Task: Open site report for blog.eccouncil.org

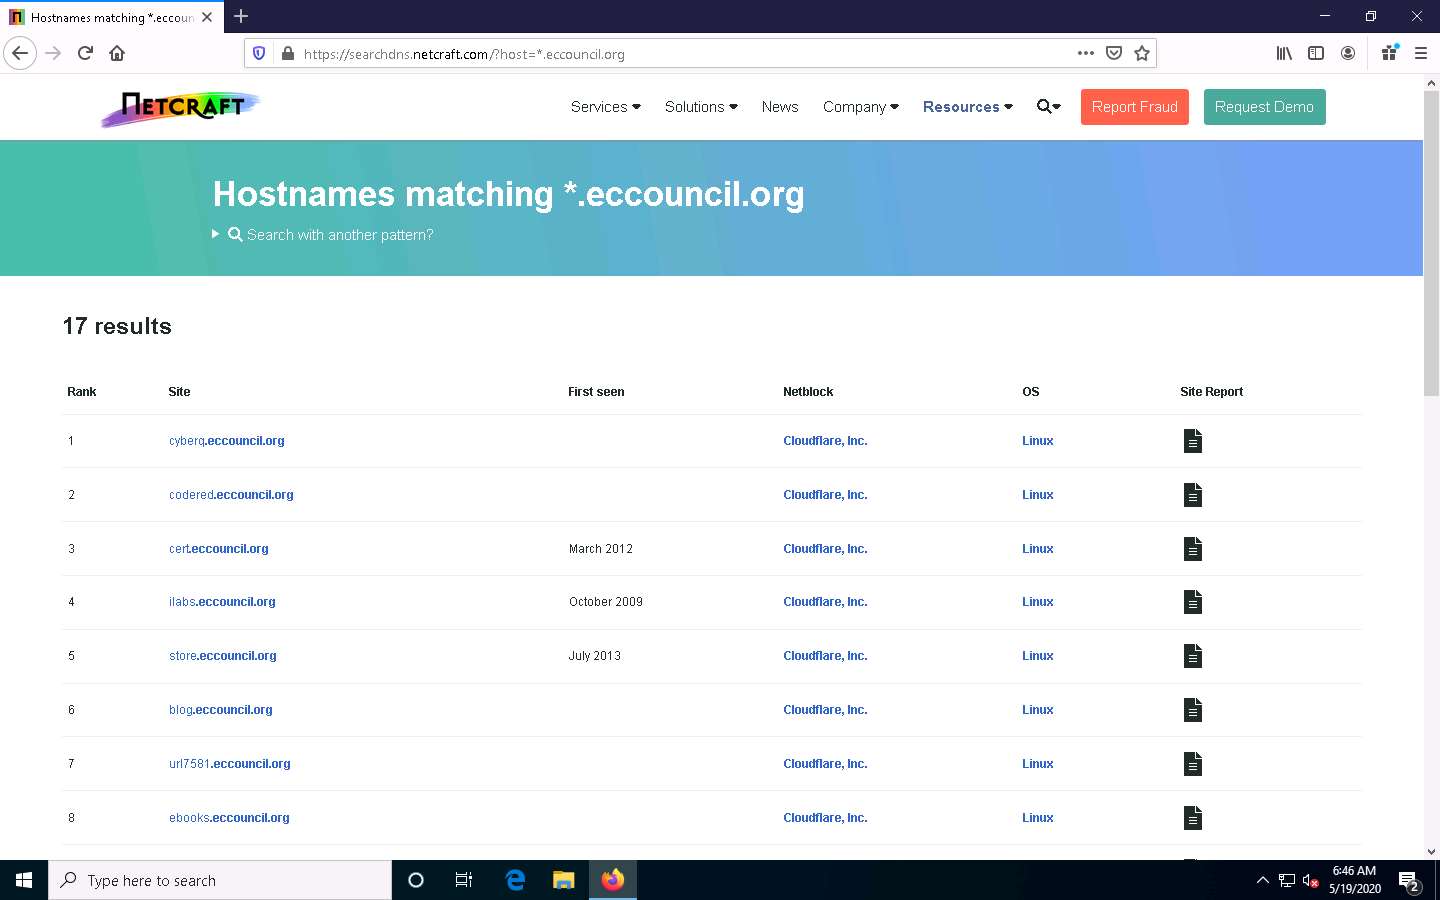Action: 1192,710
